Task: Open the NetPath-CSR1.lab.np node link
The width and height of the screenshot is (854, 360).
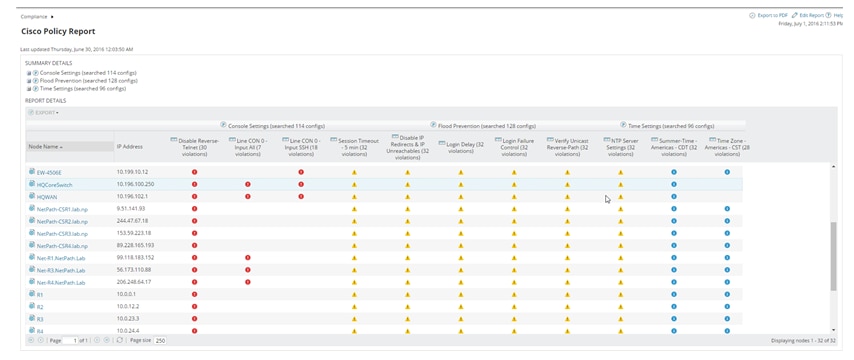Action: (x=62, y=209)
